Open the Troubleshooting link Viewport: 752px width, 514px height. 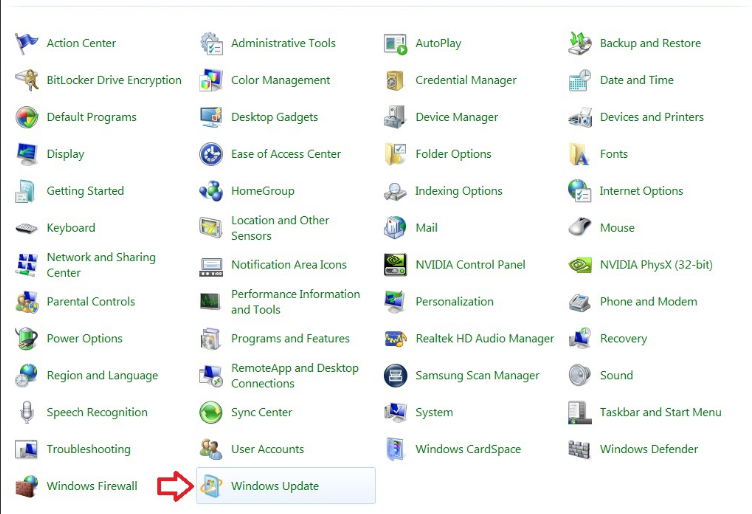[x=88, y=449]
